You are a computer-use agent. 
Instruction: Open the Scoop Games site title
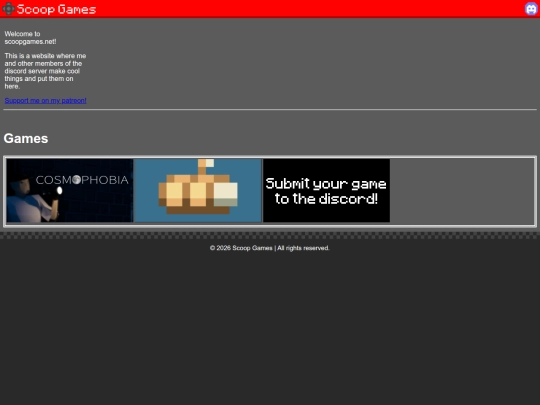pos(56,9)
